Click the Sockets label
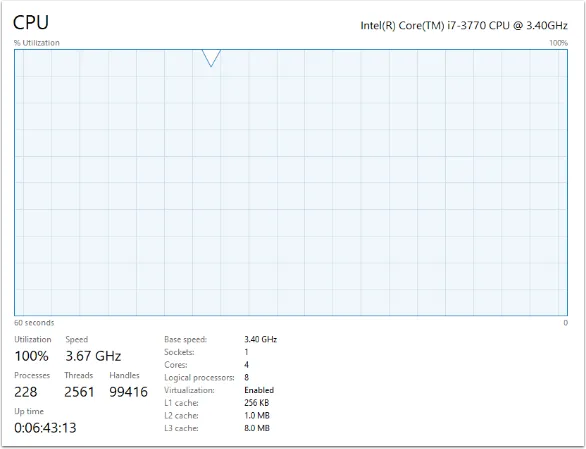The image size is (586, 449). pyautogui.click(x=179, y=352)
